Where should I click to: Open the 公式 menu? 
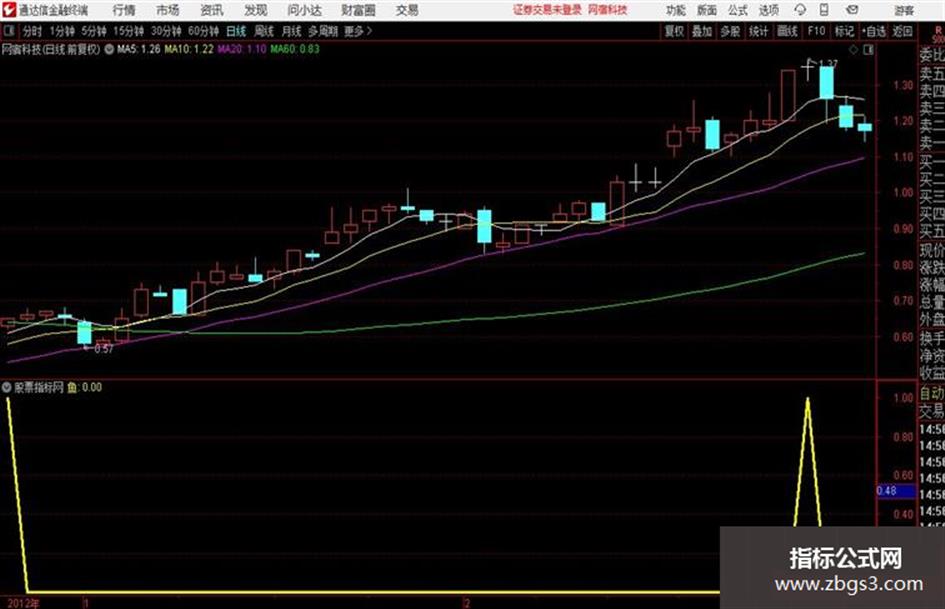point(738,10)
